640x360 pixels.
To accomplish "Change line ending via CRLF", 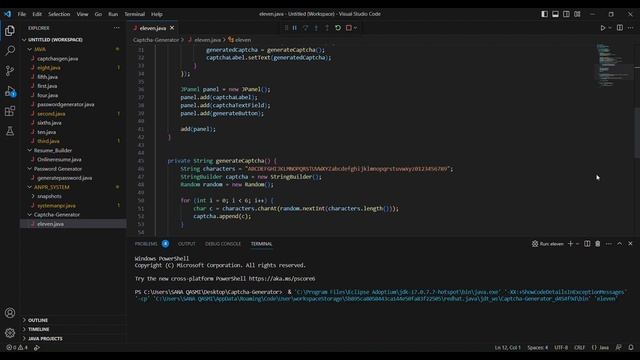I will click(x=580, y=347).
